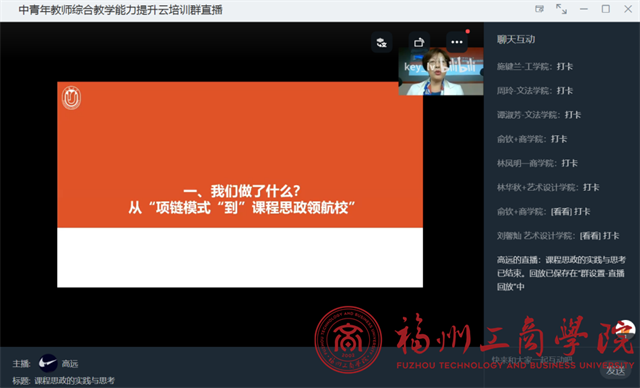Click the stream ended replay saved notice
Screen dimensions: 640x388
(561, 273)
